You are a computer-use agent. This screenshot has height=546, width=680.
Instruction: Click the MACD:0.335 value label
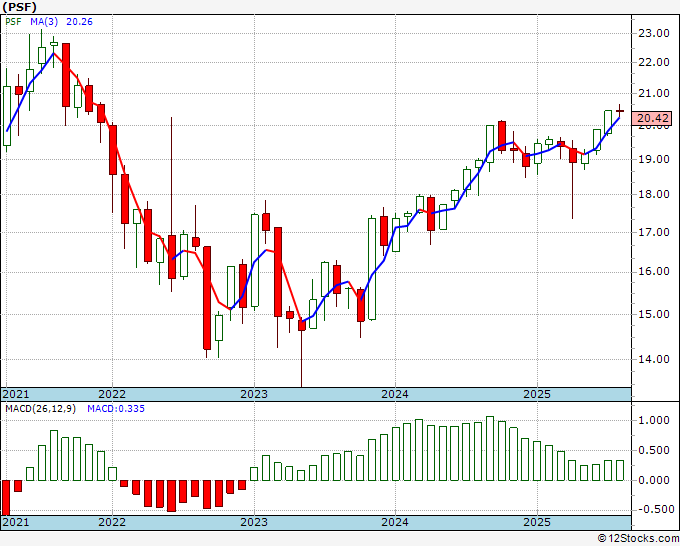tap(116, 409)
